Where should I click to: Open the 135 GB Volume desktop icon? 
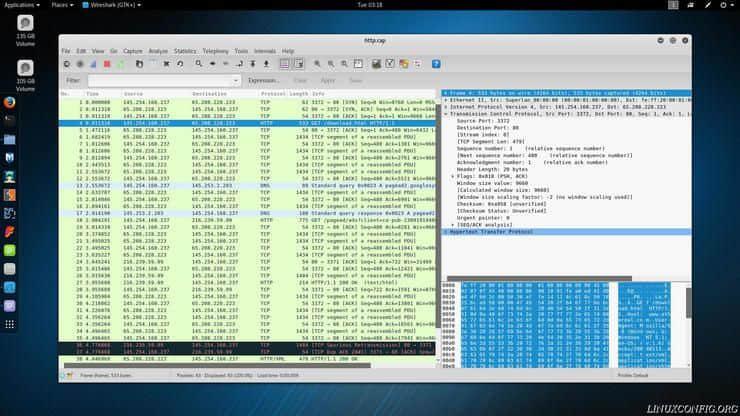(x=25, y=24)
